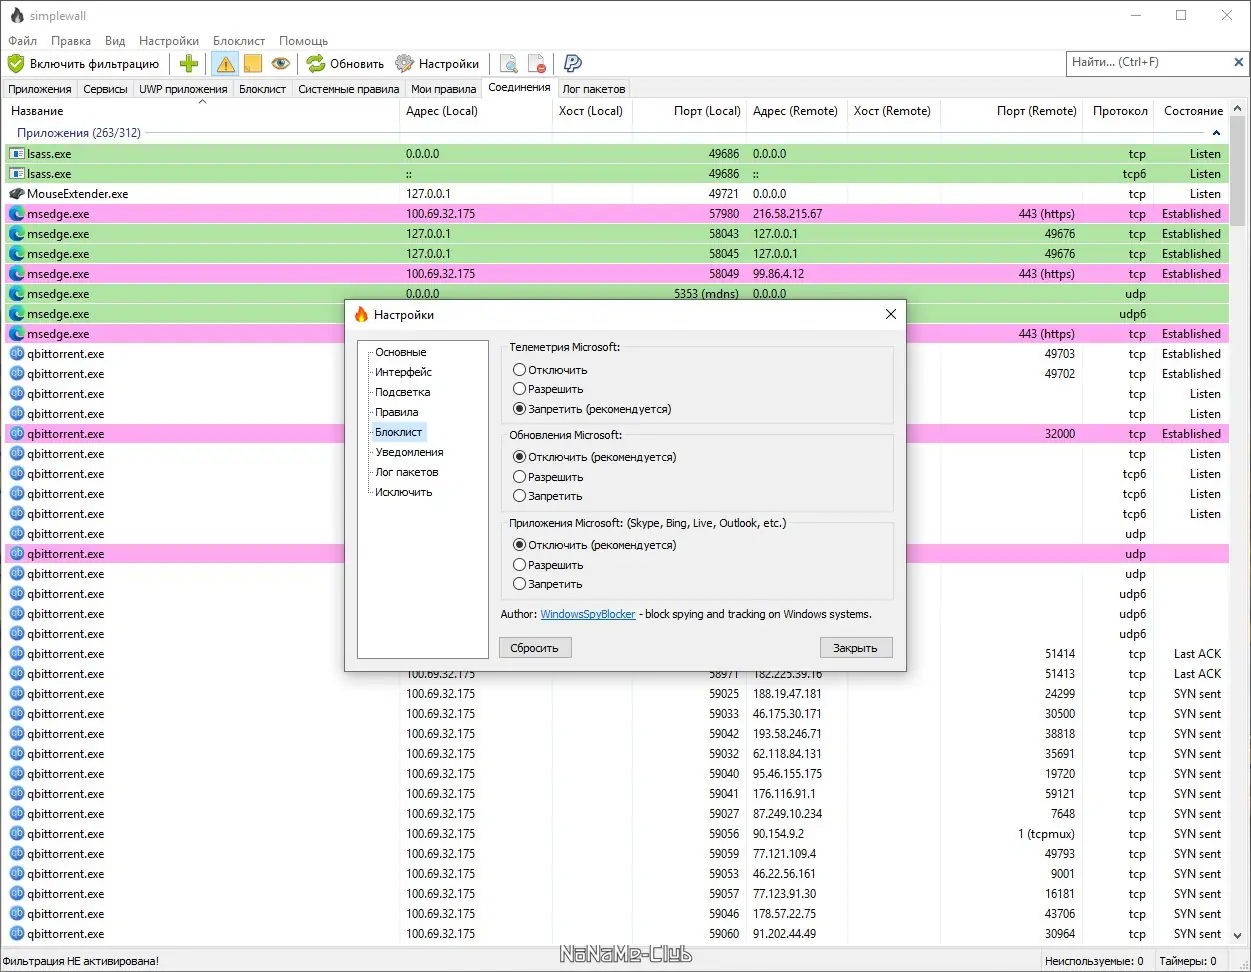Click the Сбросить button

pos(535,648)
